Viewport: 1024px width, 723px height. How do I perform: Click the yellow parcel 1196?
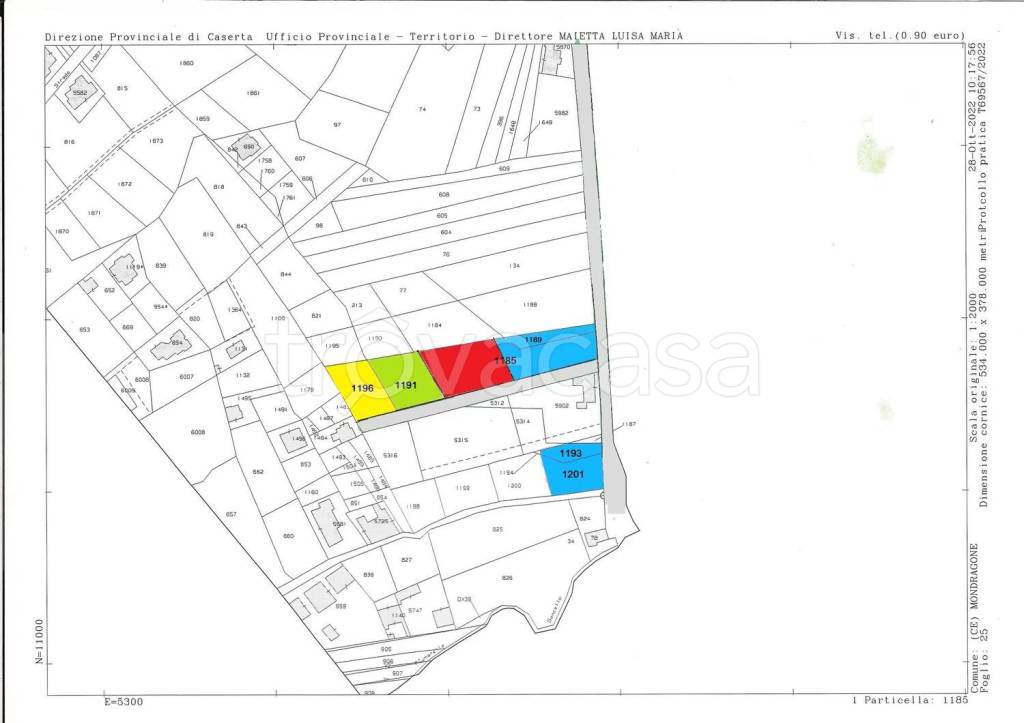coord(362,388)
